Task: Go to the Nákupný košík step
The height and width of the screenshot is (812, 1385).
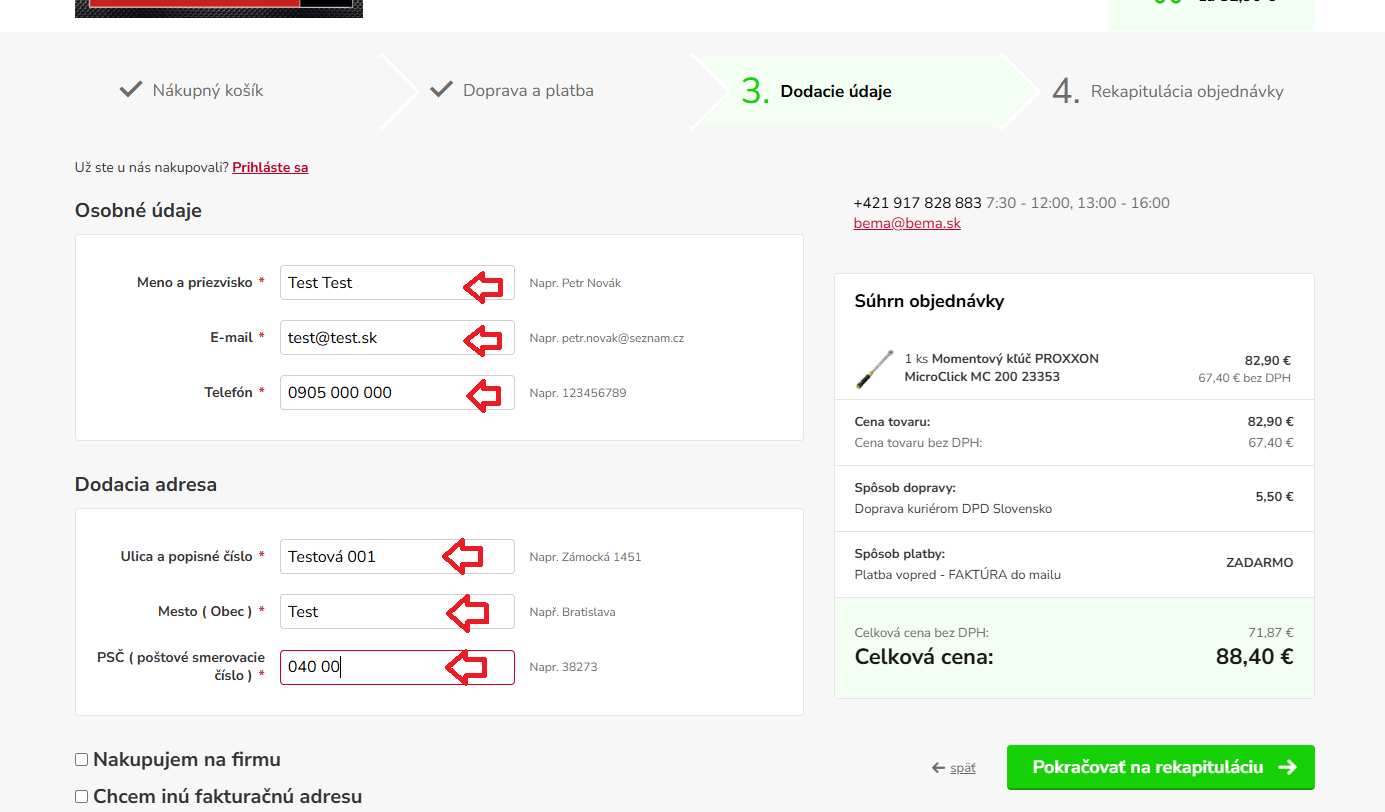Action: pos(207,91)
